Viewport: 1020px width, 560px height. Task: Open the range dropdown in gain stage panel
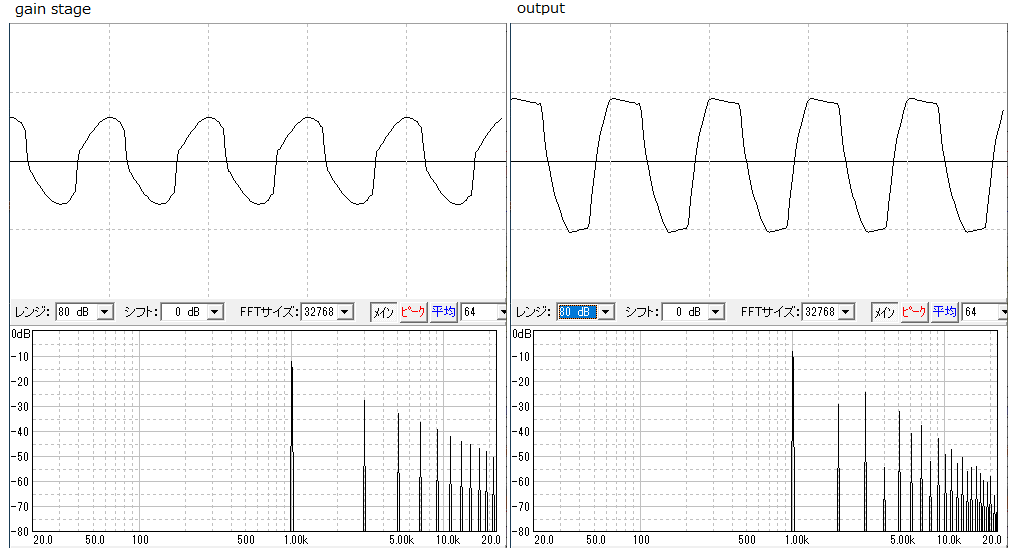[x=85, y=312]
